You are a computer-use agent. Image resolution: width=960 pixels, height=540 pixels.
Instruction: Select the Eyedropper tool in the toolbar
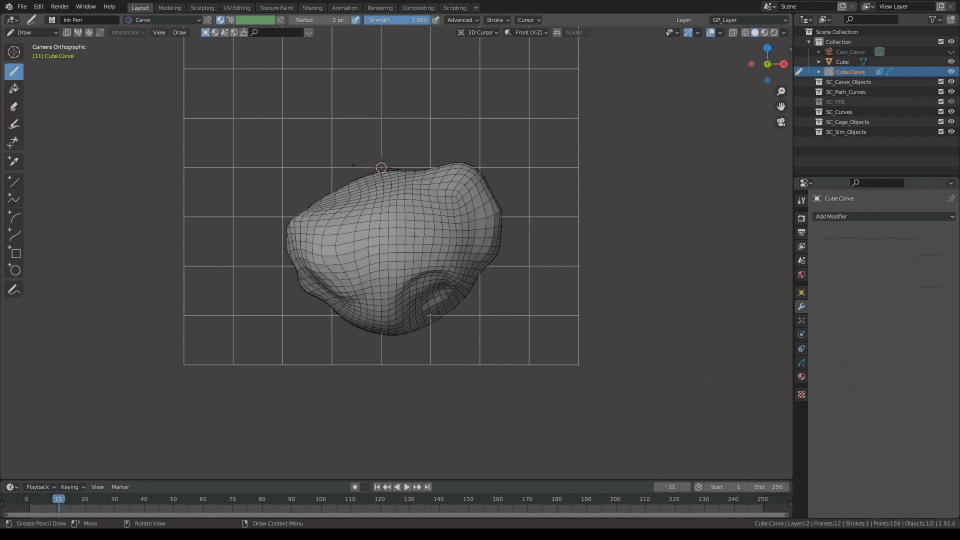point(14,161)
